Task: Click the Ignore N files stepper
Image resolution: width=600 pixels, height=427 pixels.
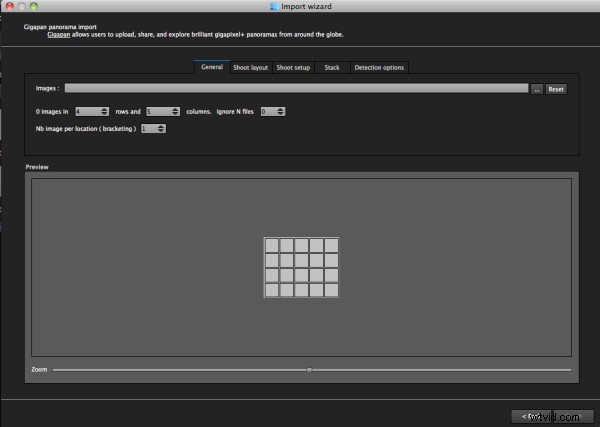Action: pos(281,111)
